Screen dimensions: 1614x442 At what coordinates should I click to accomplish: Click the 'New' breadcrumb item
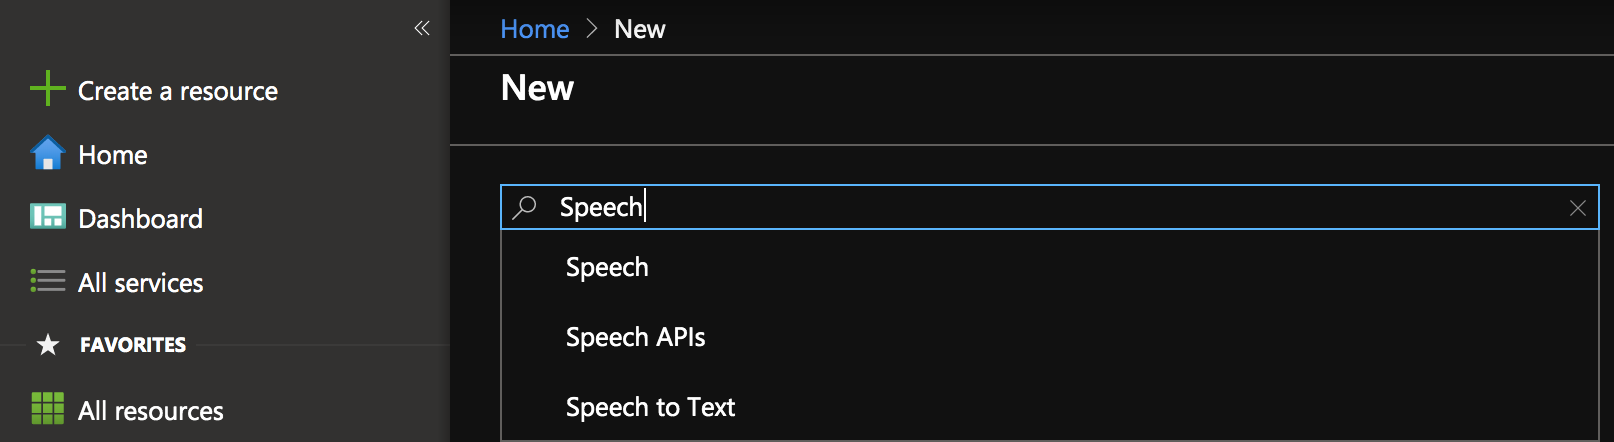click(639, 29)
